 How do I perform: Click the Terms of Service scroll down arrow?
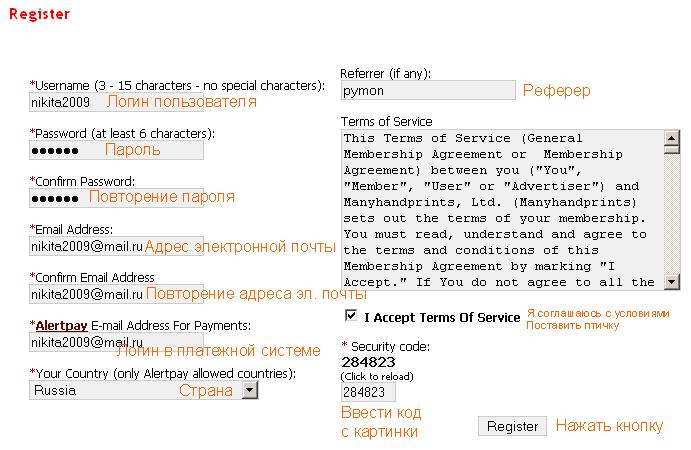point(672,282)
